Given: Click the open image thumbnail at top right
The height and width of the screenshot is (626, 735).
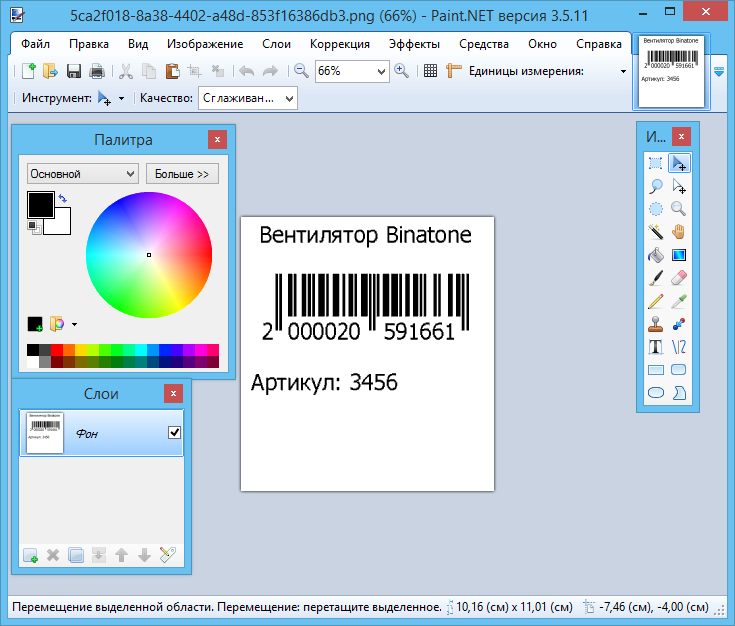Looking at the screenshot, I should [x=671, y=71].
